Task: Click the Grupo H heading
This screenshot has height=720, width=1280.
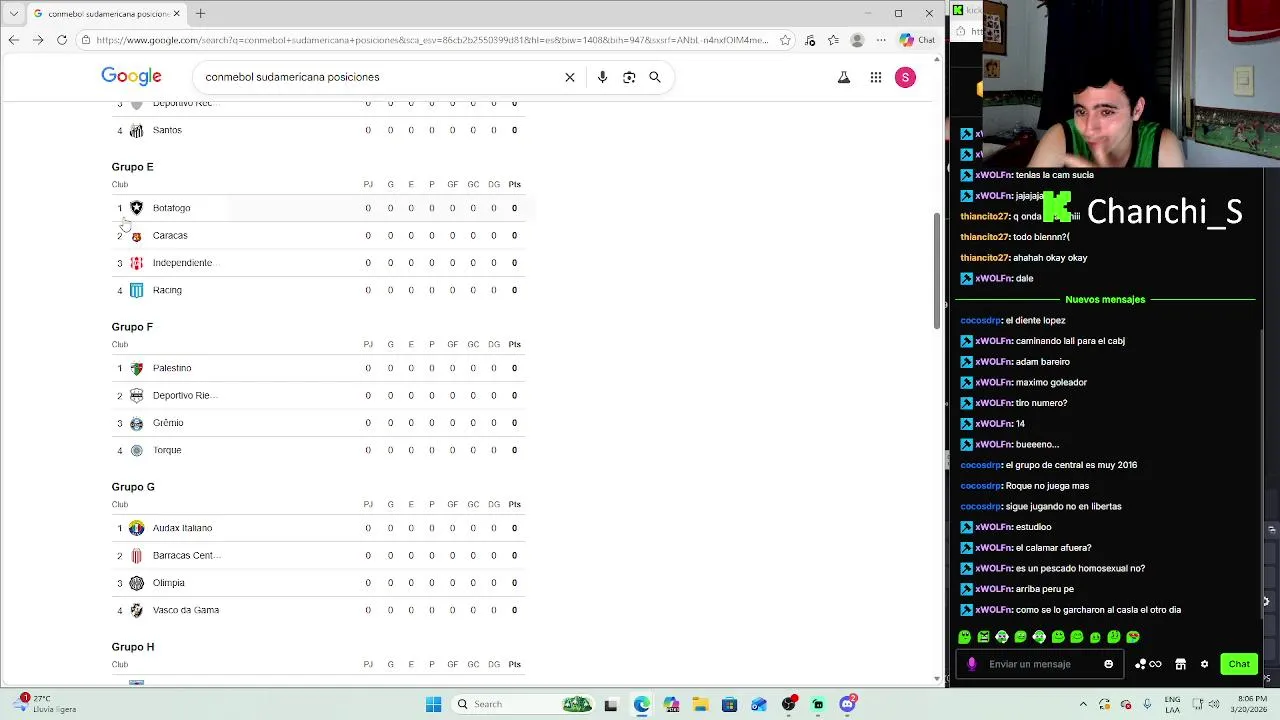Action: coord(133,647)
